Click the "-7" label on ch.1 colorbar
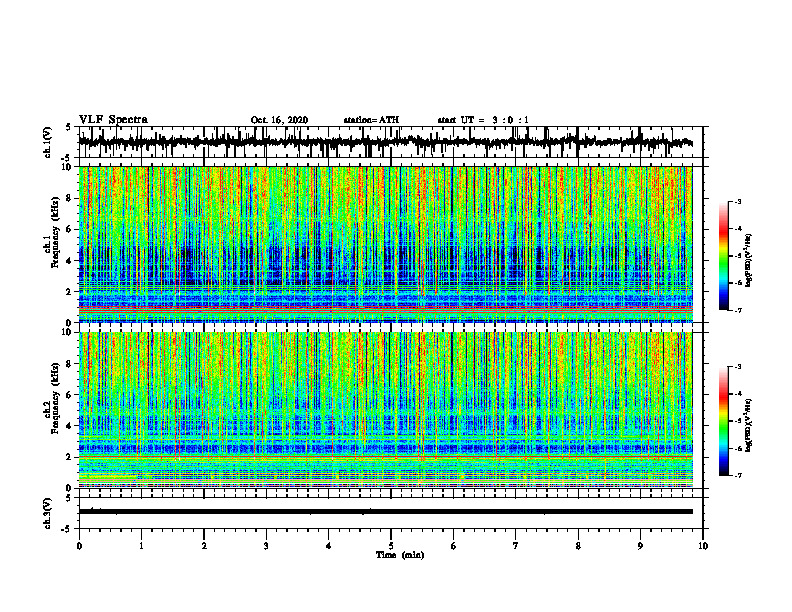Image resolution: width=792 pixels, height=612 pixels. [x=738, y=310]
